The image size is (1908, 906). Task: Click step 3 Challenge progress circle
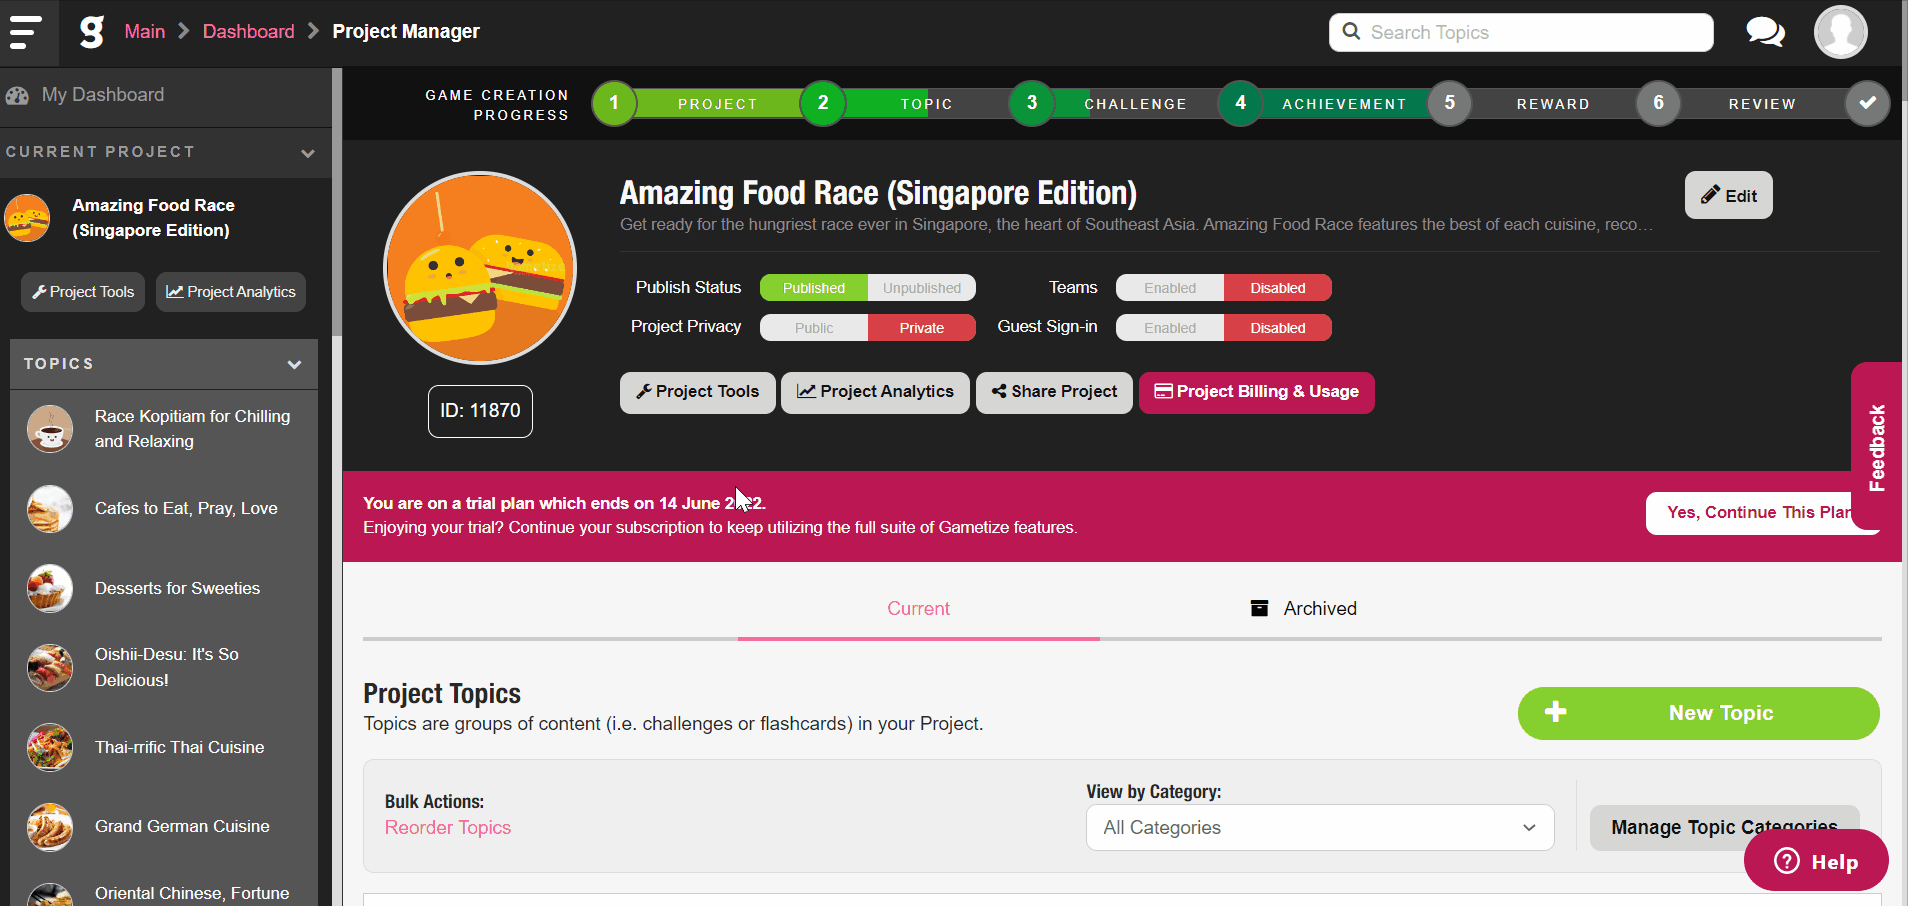[1031, 103]
